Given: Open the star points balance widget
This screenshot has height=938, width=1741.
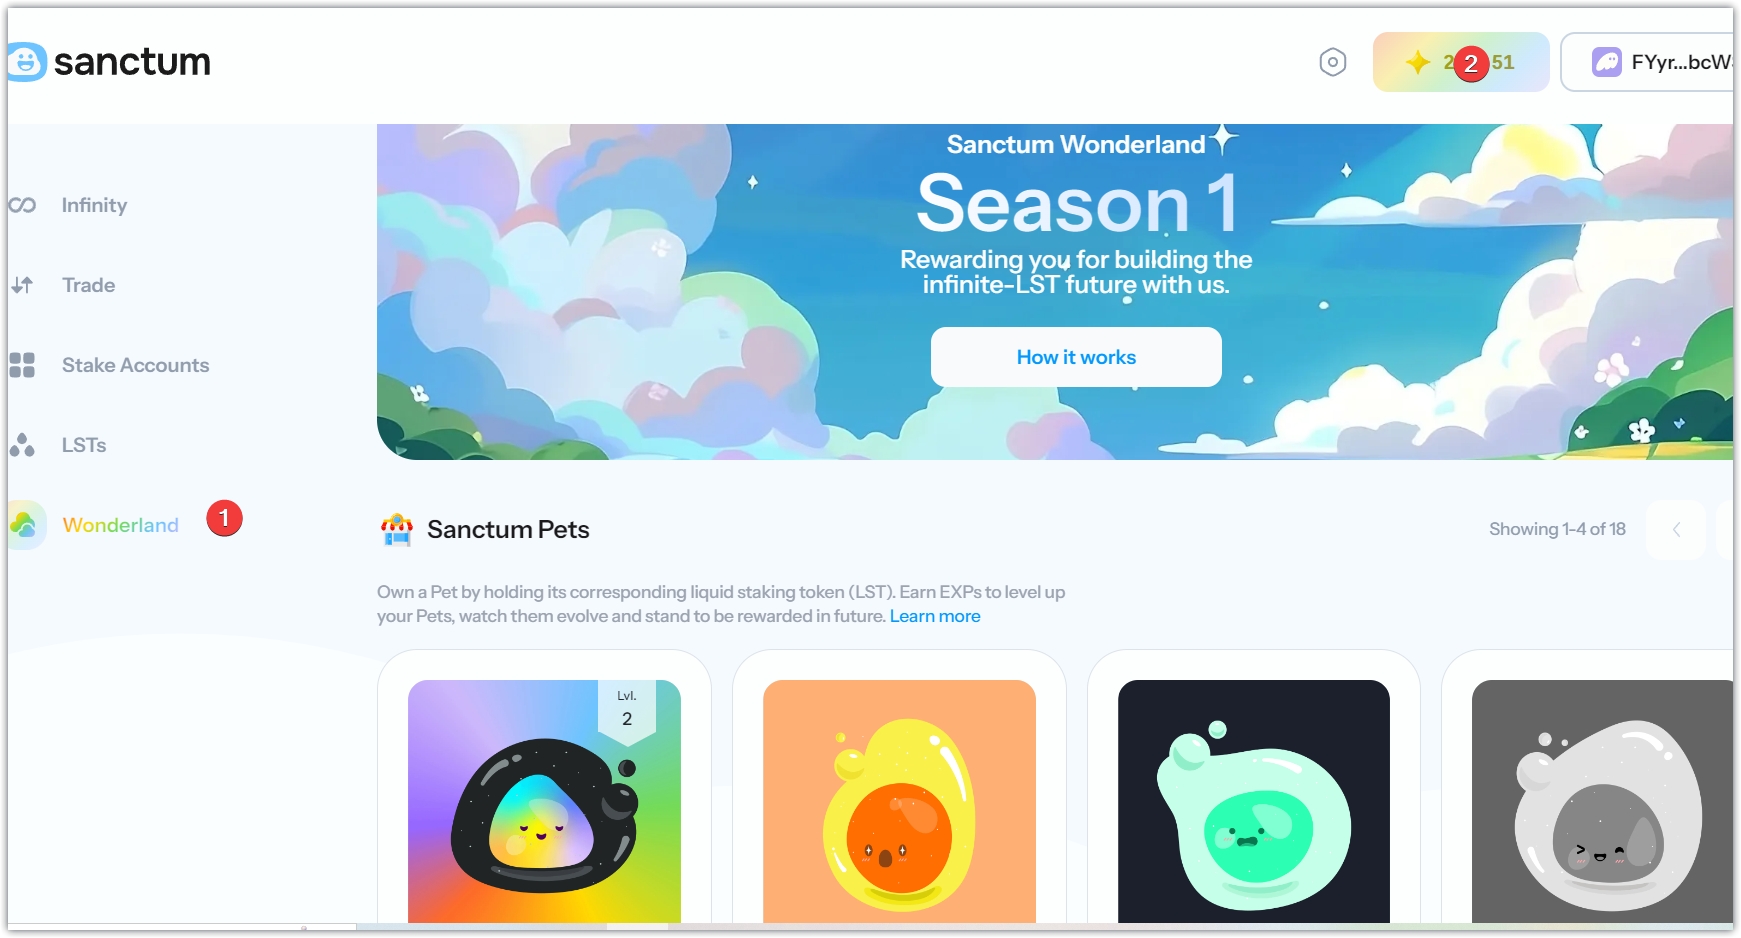Looking at the screenshot, I should click(x=1460, y=62).
